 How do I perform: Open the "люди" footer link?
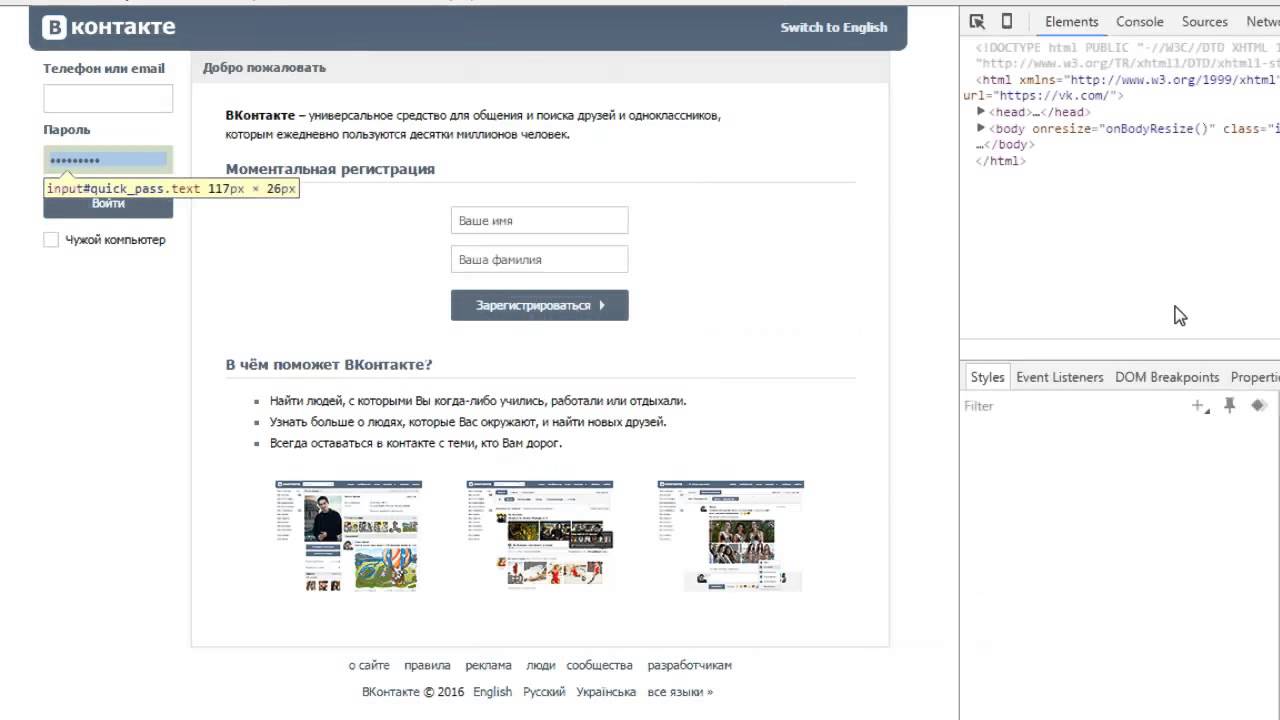540,665
